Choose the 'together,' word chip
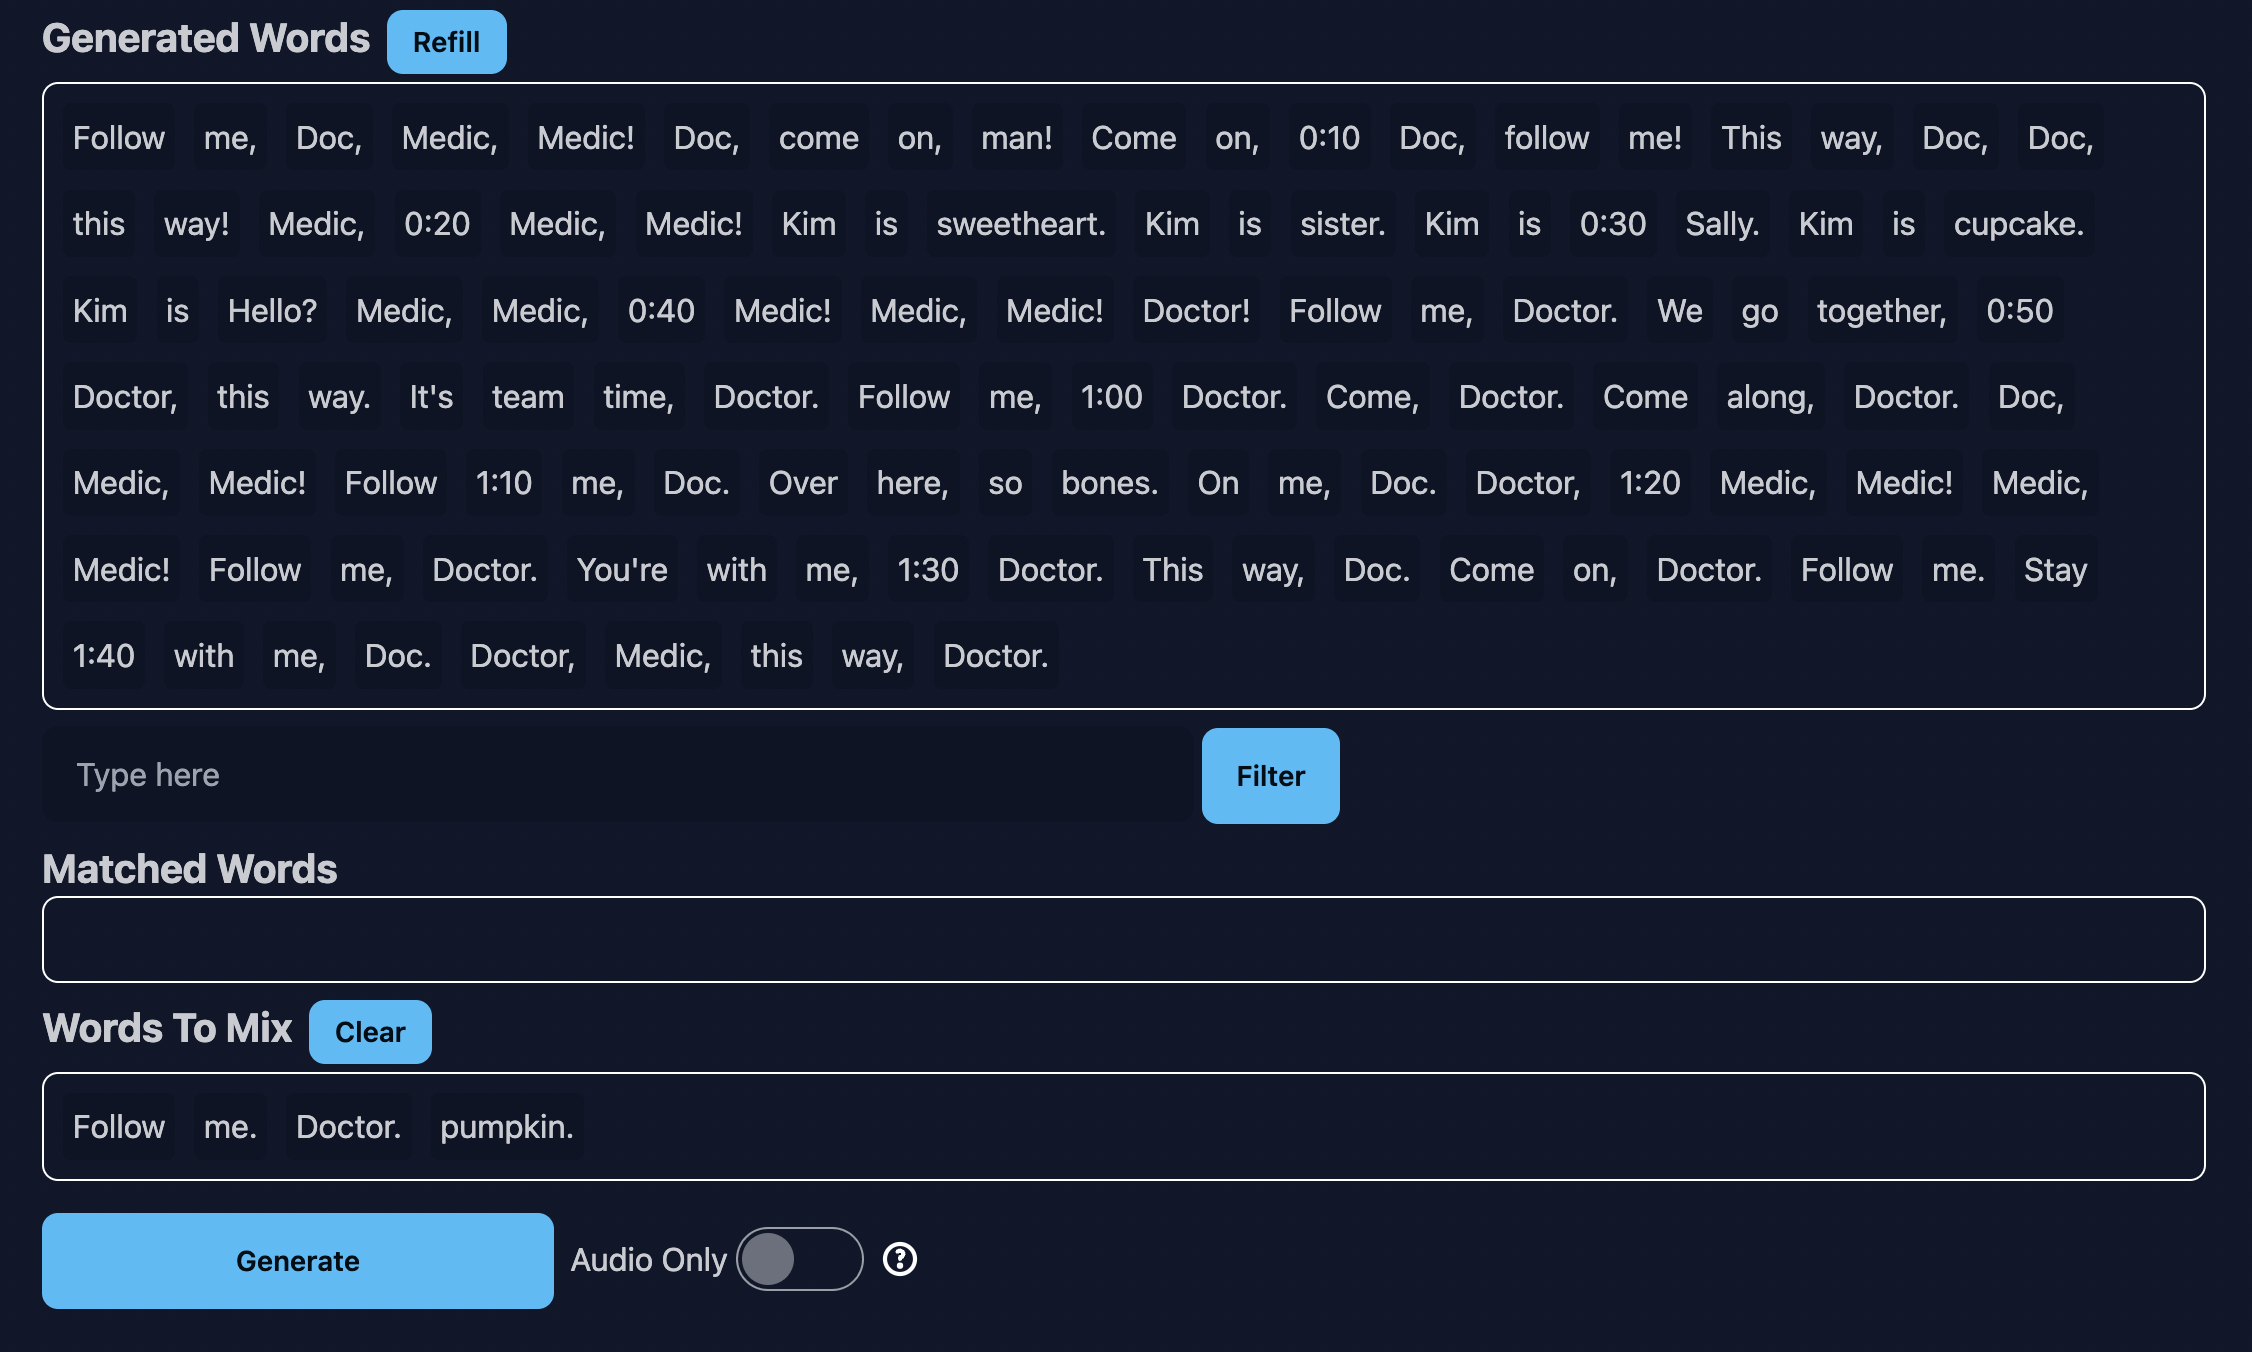The height and width of the screenshot is (1352, 2252). 1881,311
